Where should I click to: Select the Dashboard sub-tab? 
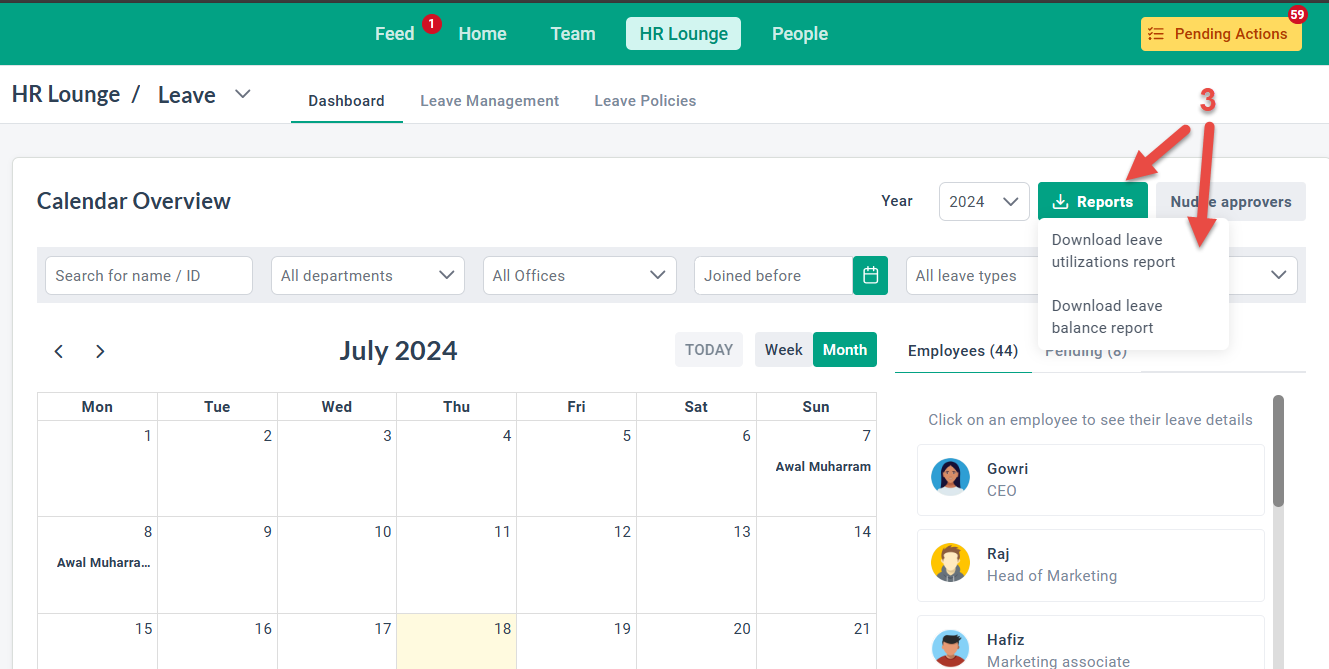coord(346,101)
